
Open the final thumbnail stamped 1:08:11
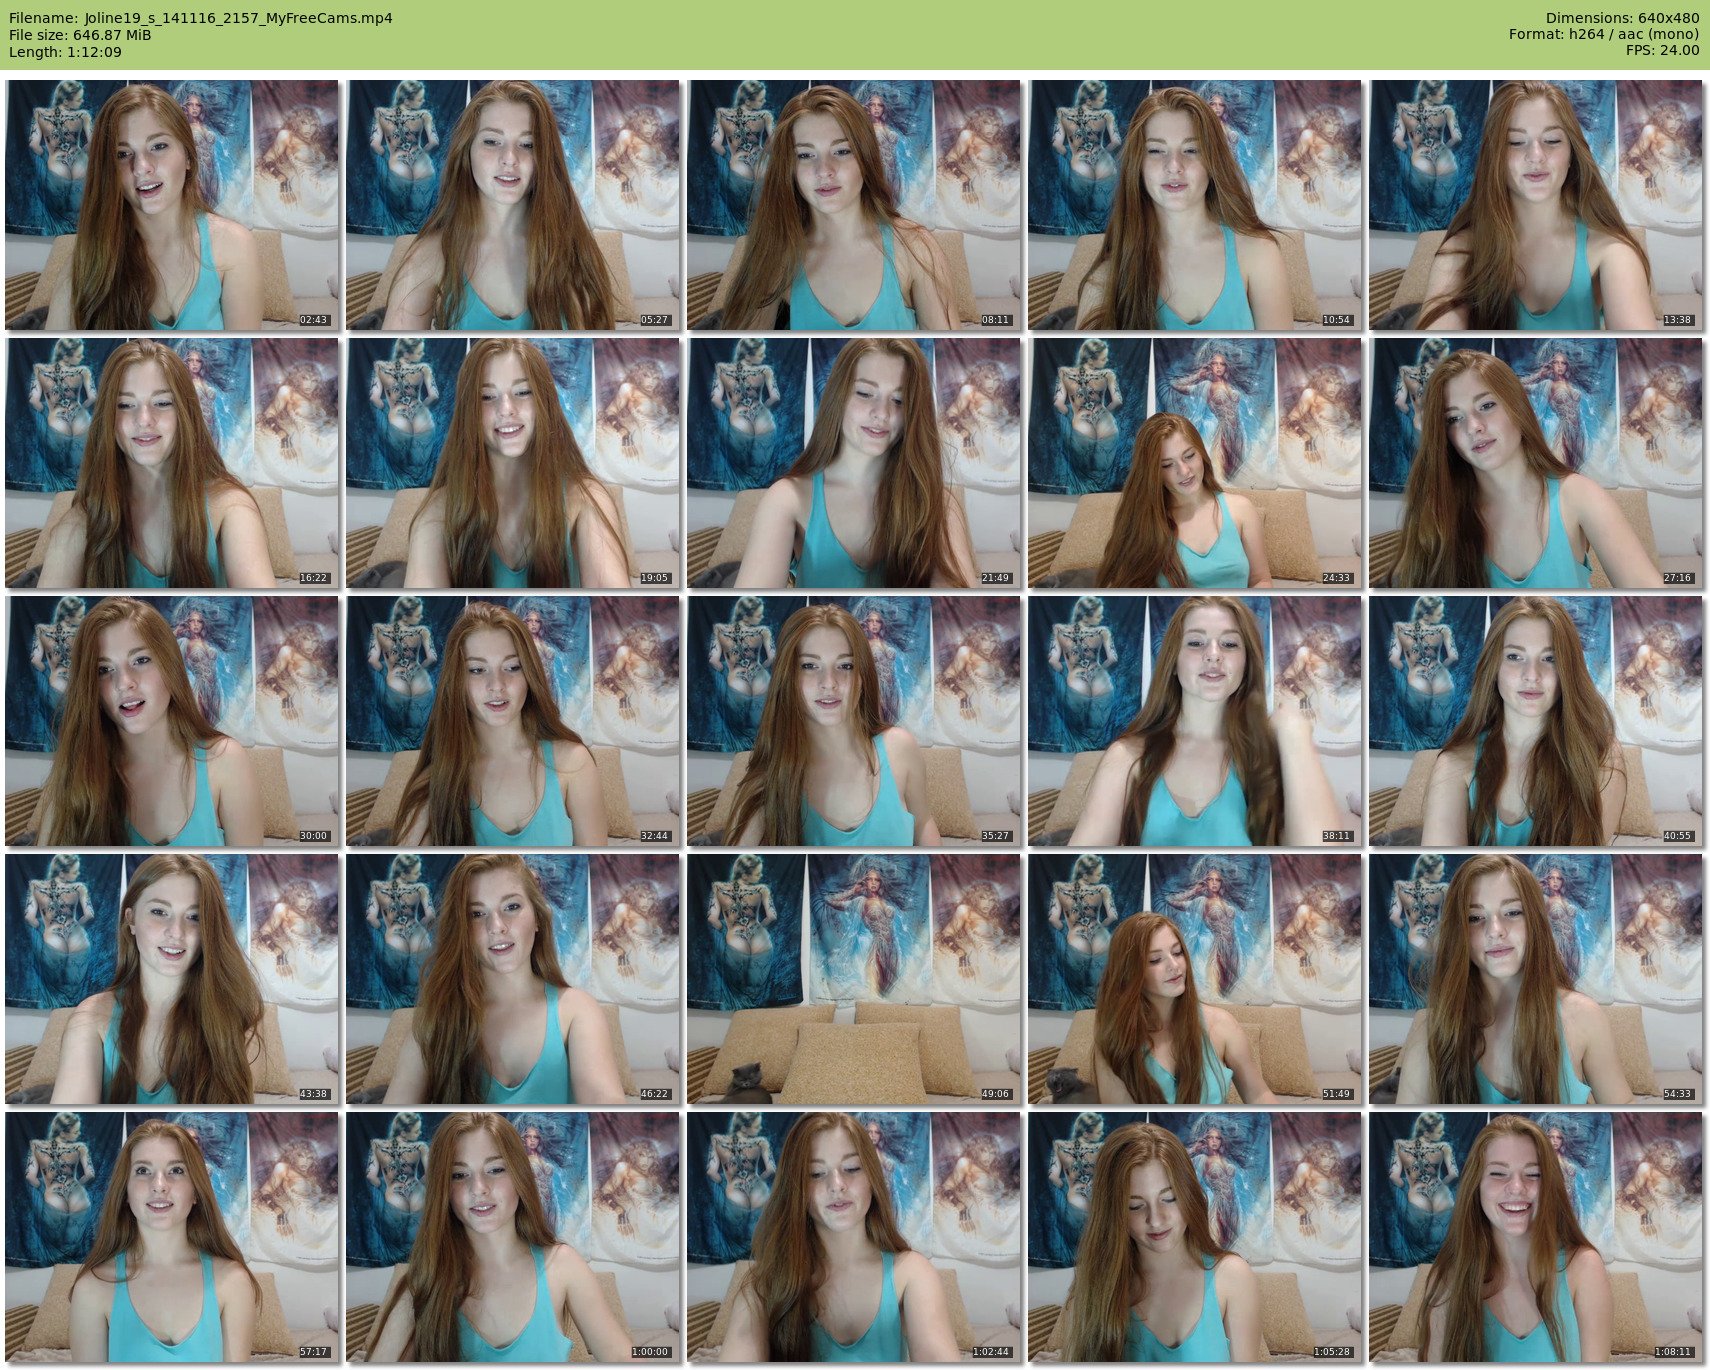pos(1536,1237)
